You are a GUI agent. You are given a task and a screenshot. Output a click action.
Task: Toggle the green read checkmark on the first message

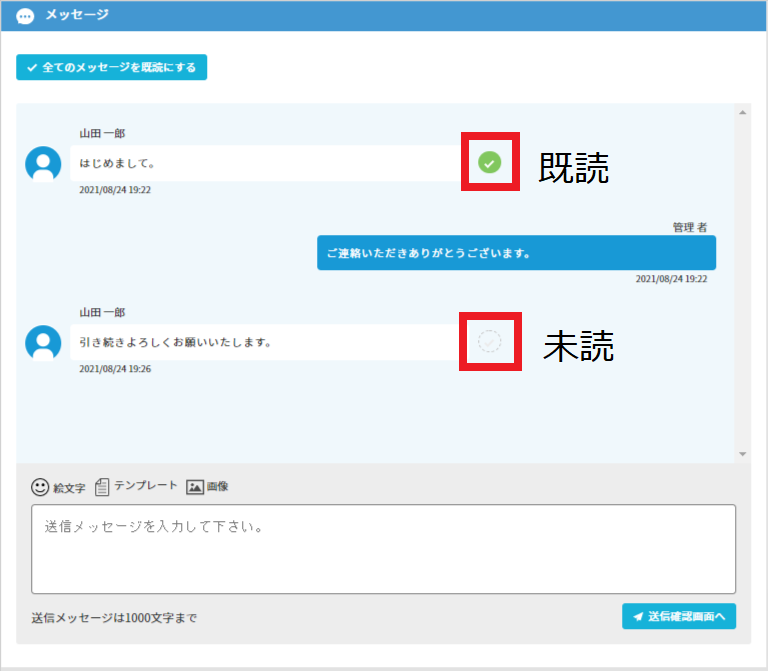[489, 162]
